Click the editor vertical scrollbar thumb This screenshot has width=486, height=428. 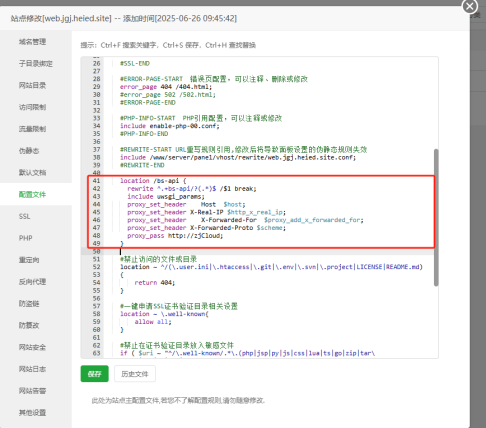436,217
